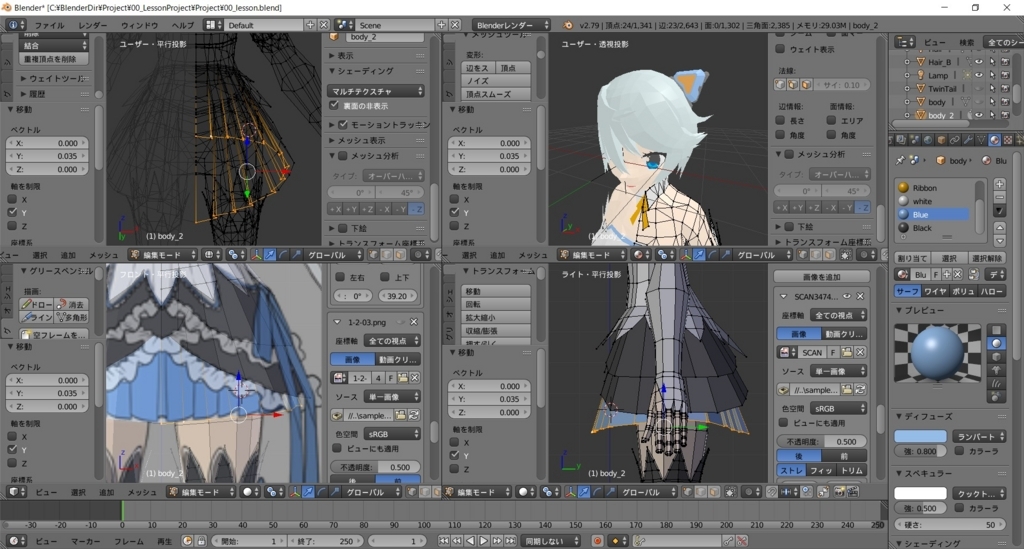Switch to ワイヤ material type tab

[935, 291]
